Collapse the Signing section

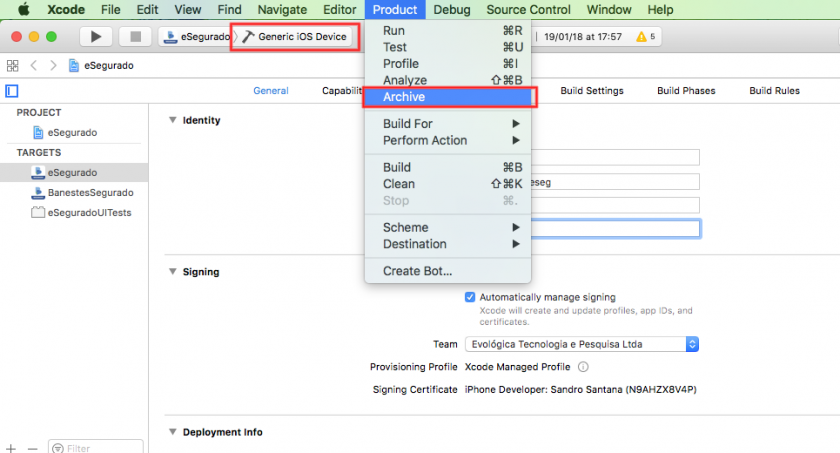[x=171, y=271]
